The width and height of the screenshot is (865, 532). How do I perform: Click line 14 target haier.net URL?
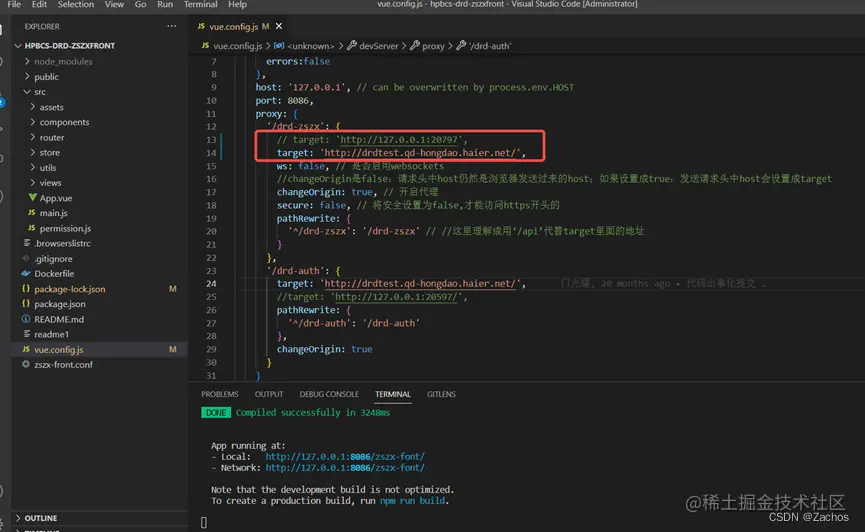[420, 153]
